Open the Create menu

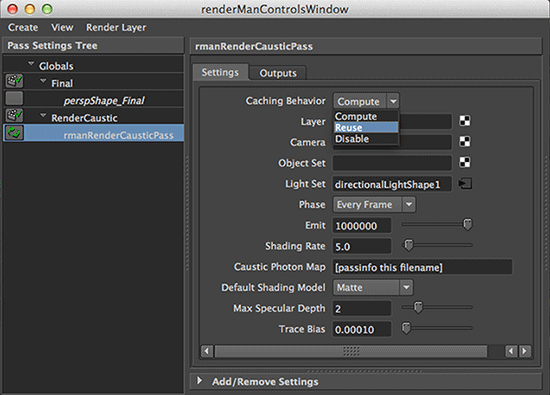(23, 27)
